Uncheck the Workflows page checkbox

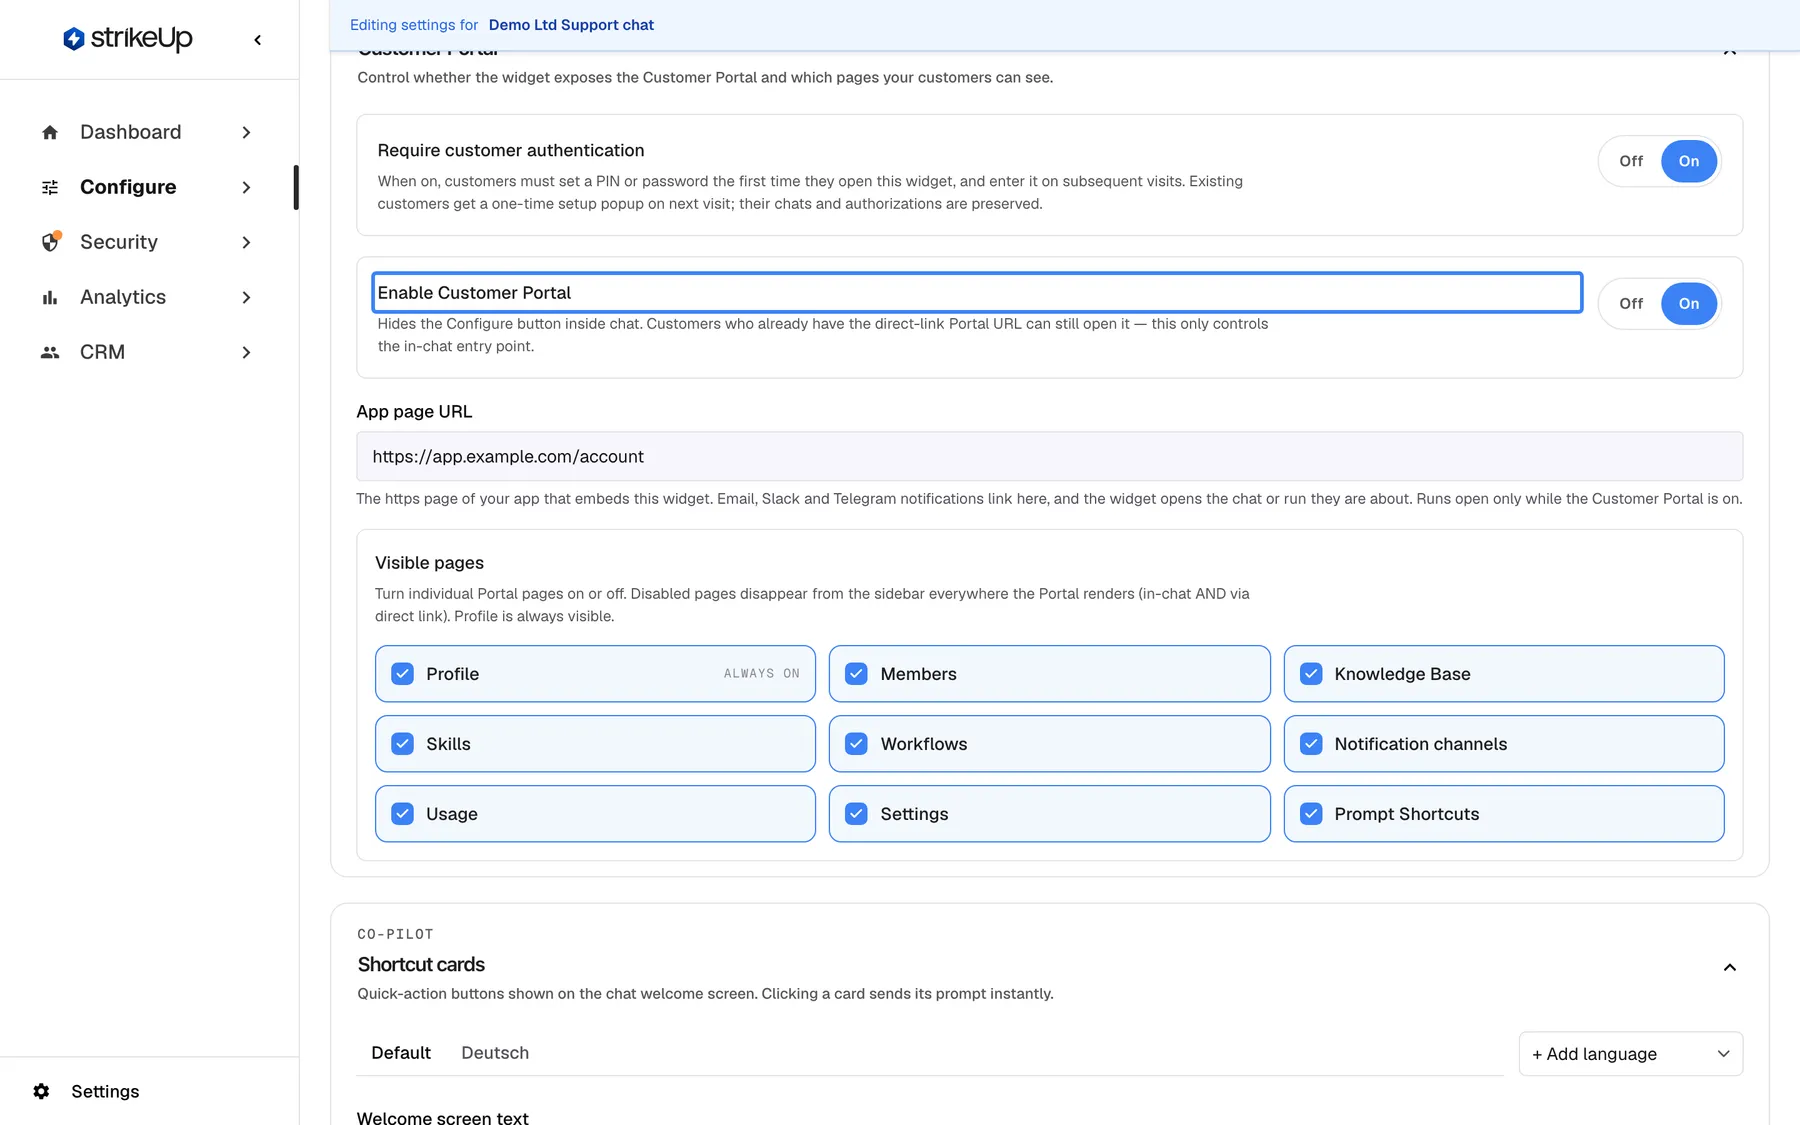click(856, 744)
